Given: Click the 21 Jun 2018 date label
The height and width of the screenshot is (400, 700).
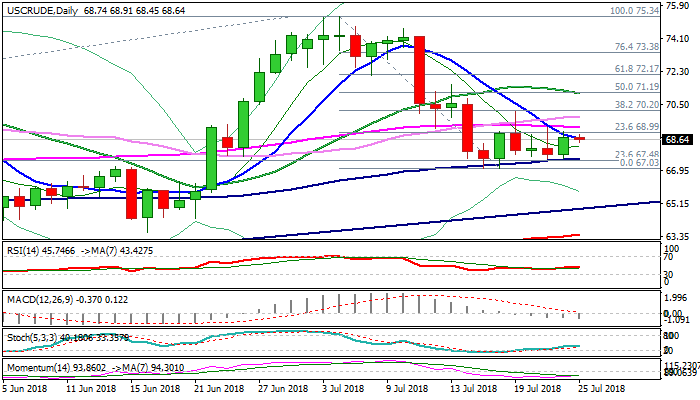Looking at the screenshot, I should click(218, 388).
